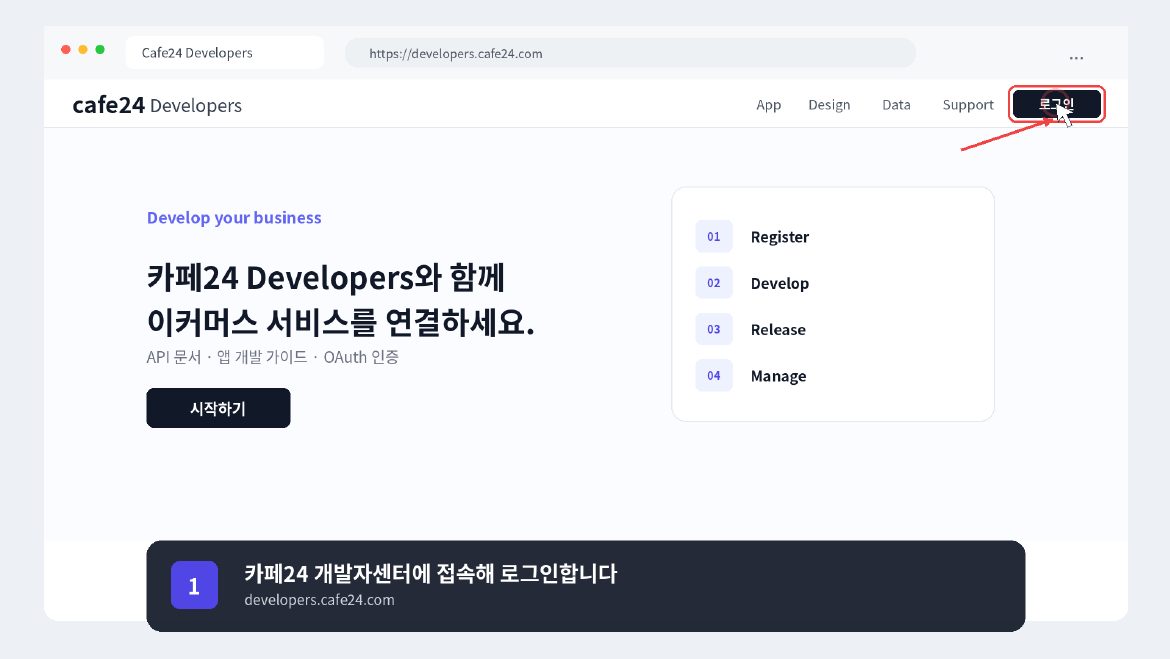Click the 로그인 login button
Screen dimensions: 1170x659
1057,104
